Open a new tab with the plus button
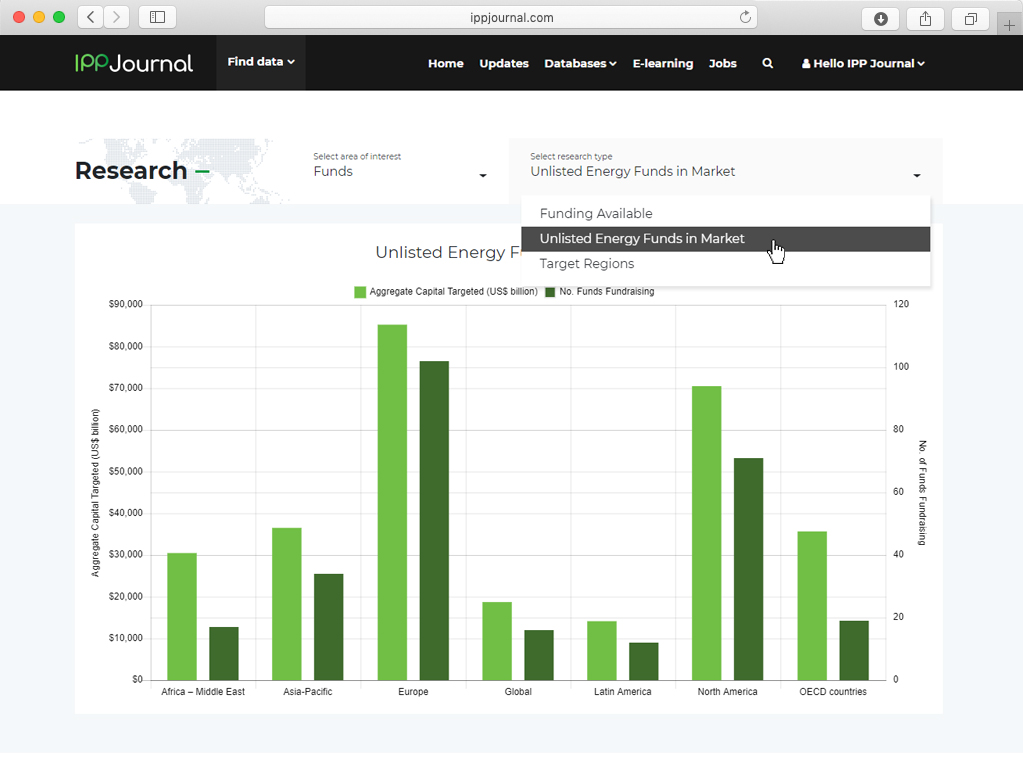 tap(1008, 25)
